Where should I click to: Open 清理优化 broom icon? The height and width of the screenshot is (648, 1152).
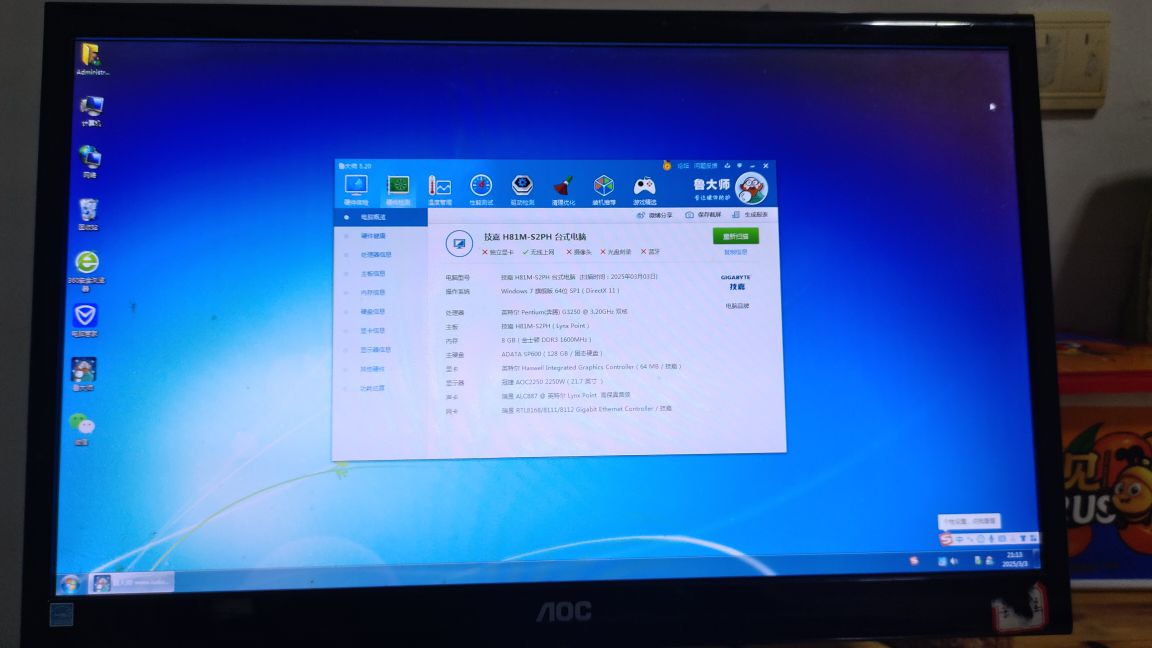pos(563,188)
